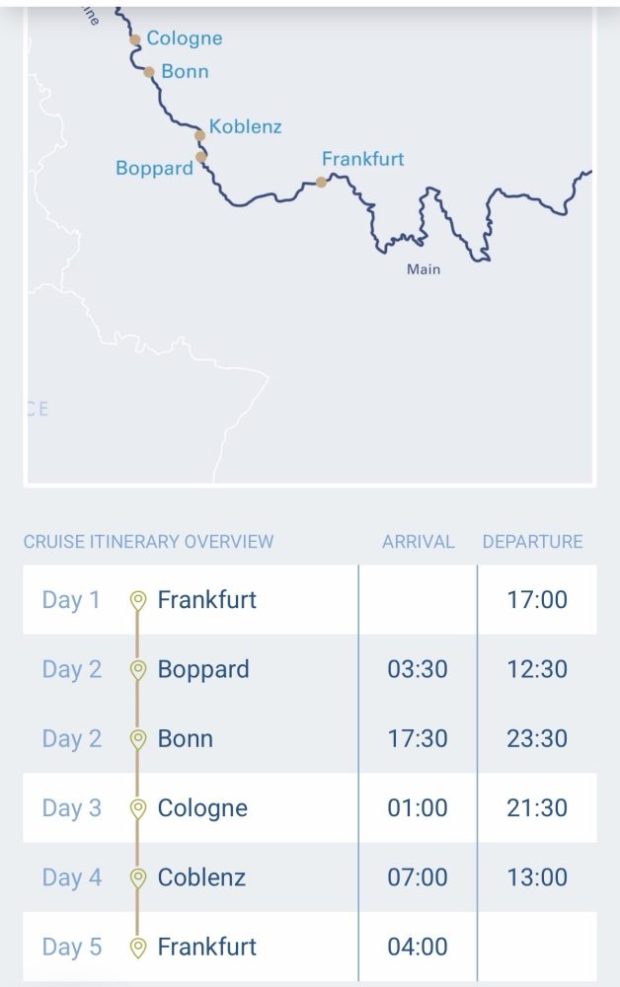Viewport: 620px width, 987px height.
Task: Click the Cologne location pin in itinerary
Action: point(139,808)
